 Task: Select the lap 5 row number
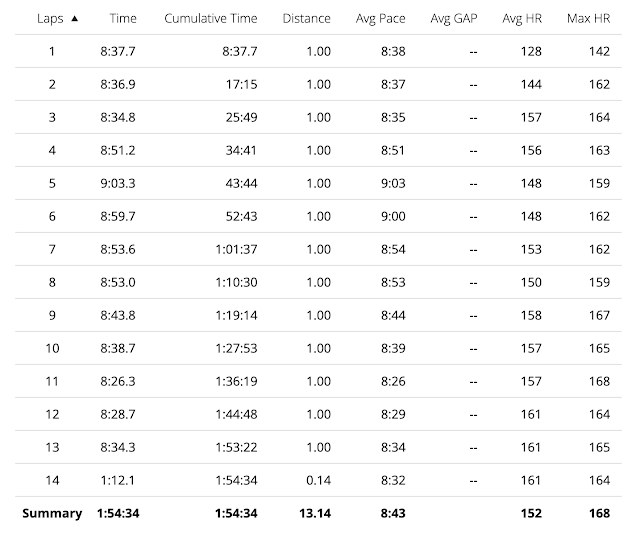click(x=52, y=183)
